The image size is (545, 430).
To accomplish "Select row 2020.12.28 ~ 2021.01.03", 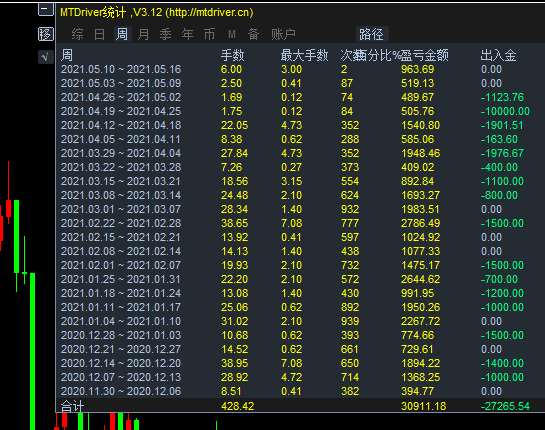I will (300, 335).
